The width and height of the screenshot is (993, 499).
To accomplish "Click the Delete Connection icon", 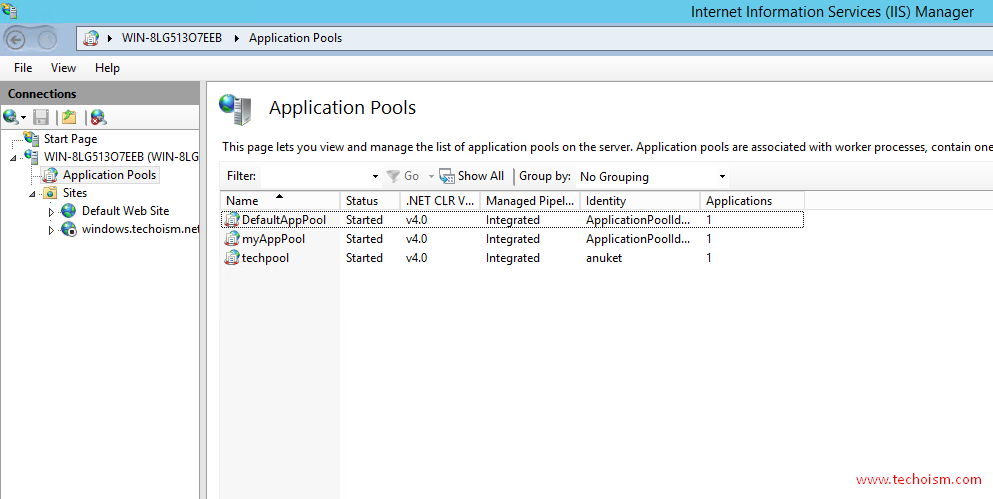I will (x=98, y=117).
